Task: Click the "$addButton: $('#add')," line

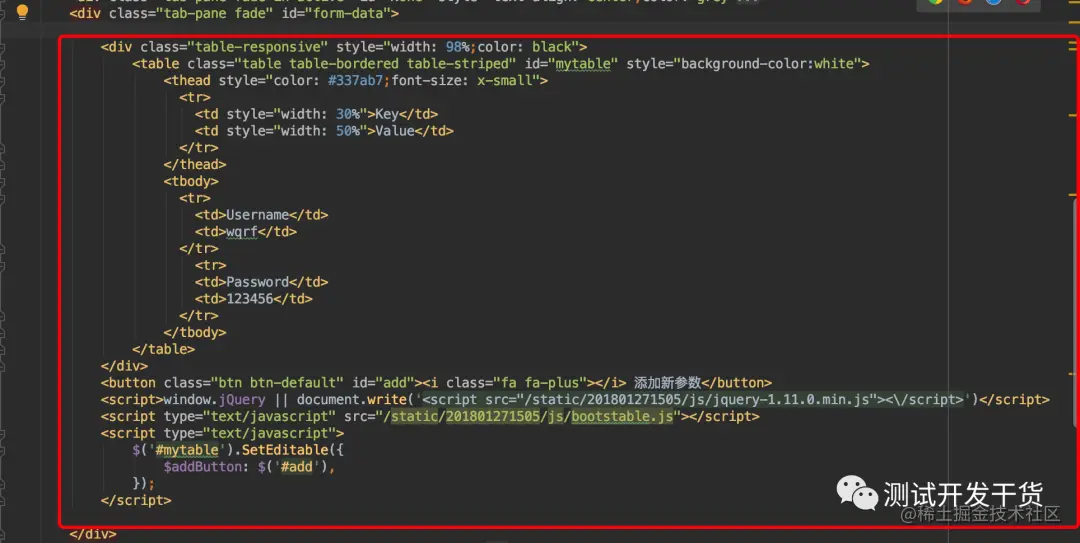Action: tap(249, 467)
